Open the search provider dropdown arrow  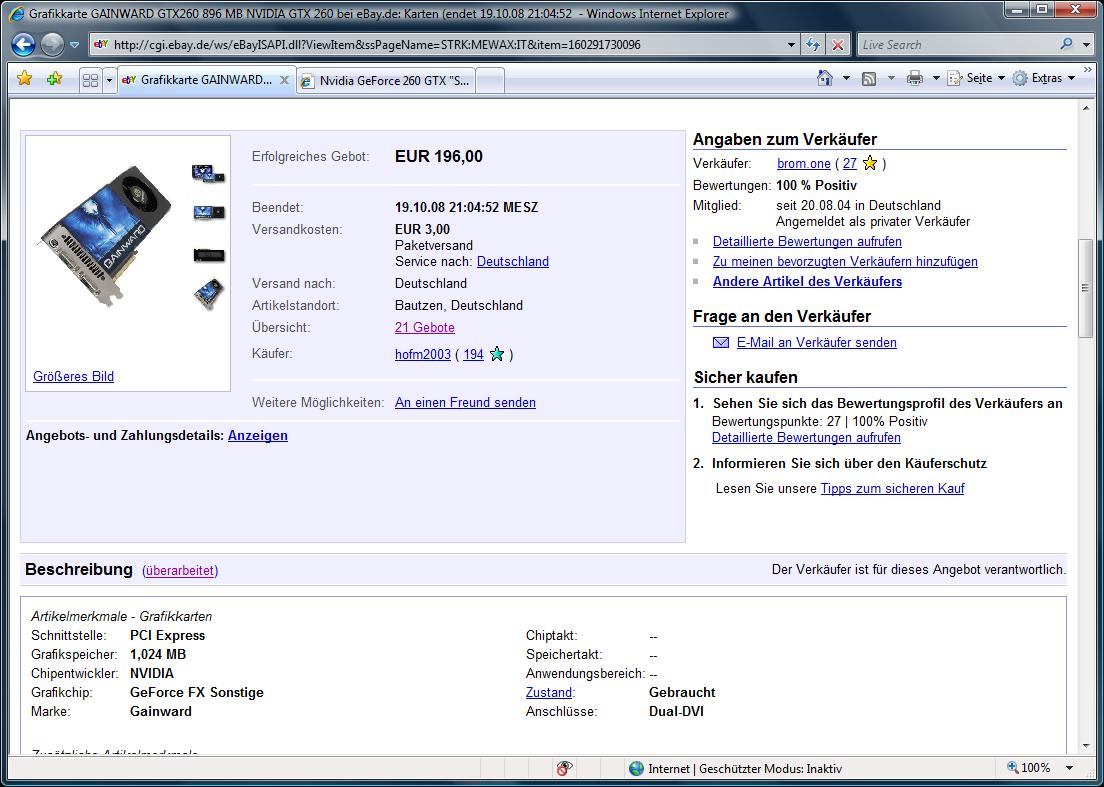pyautogui.click(x=1086, y=45)
